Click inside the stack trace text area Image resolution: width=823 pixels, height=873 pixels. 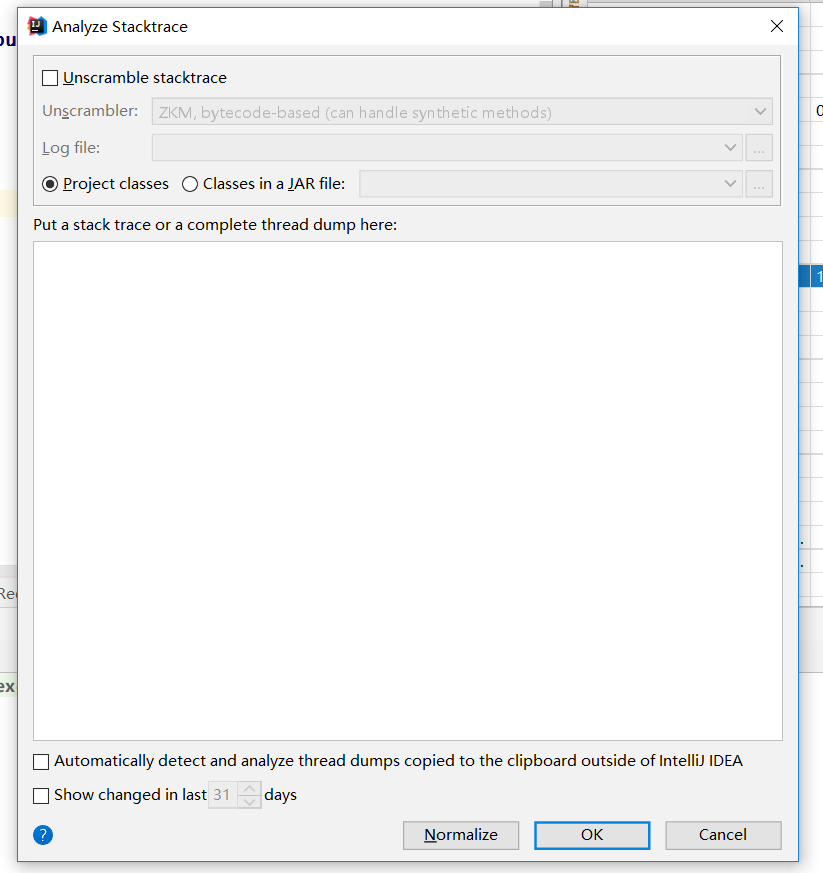pos(407,490)
